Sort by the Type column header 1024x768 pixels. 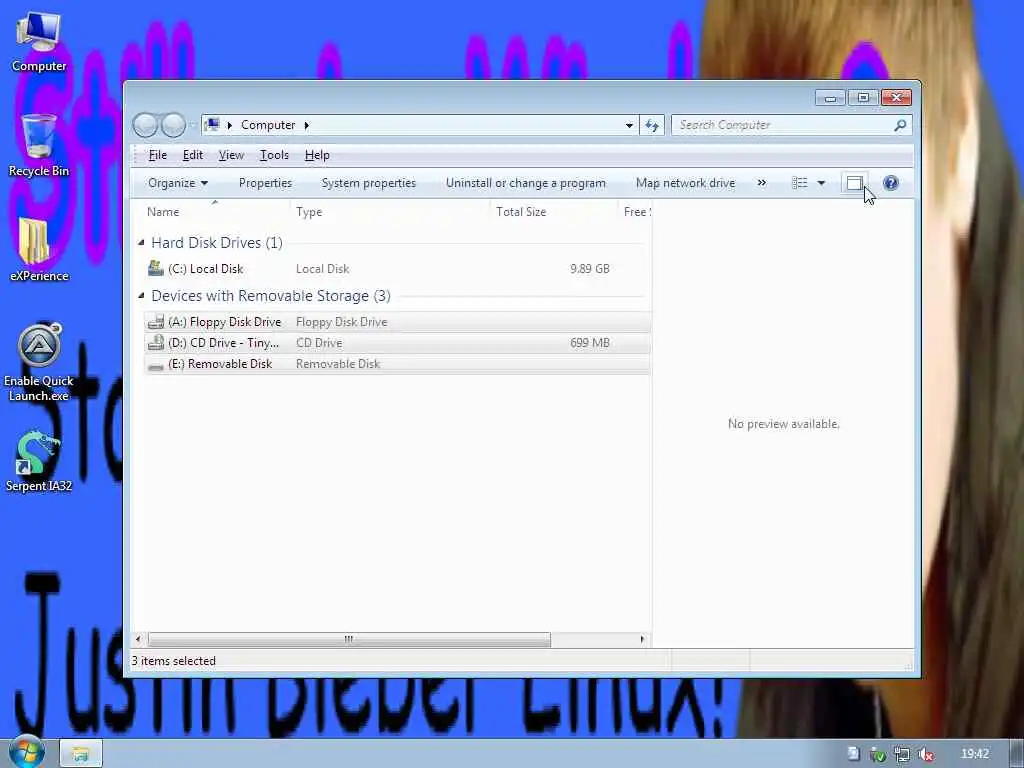[x=389, y=212]
